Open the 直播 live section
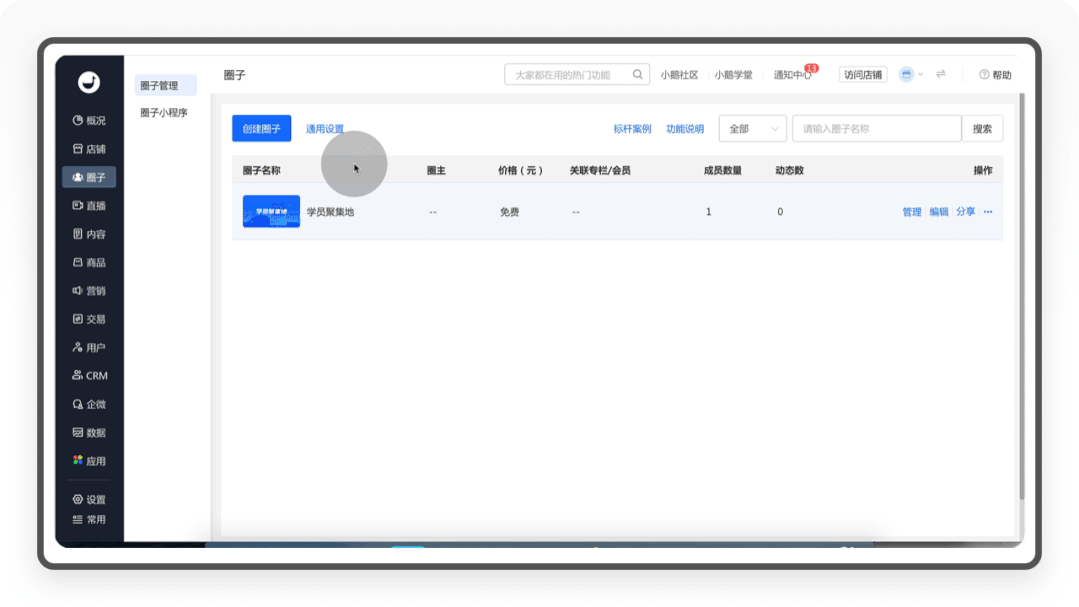This screenshot has width=1079, height=607. point(89,205)
